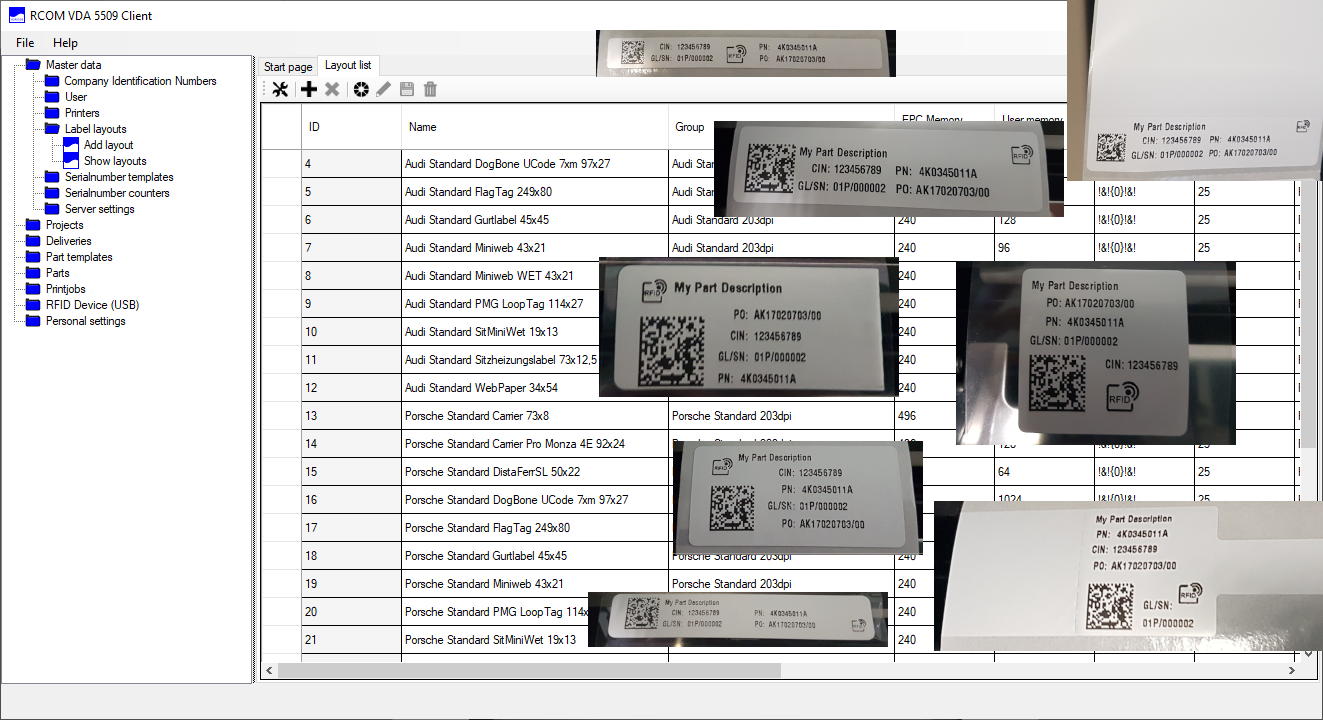This screenshot has width=1323, height=720.
Task: Click Group cell in row ID 7
Action: tap(782, 247)
